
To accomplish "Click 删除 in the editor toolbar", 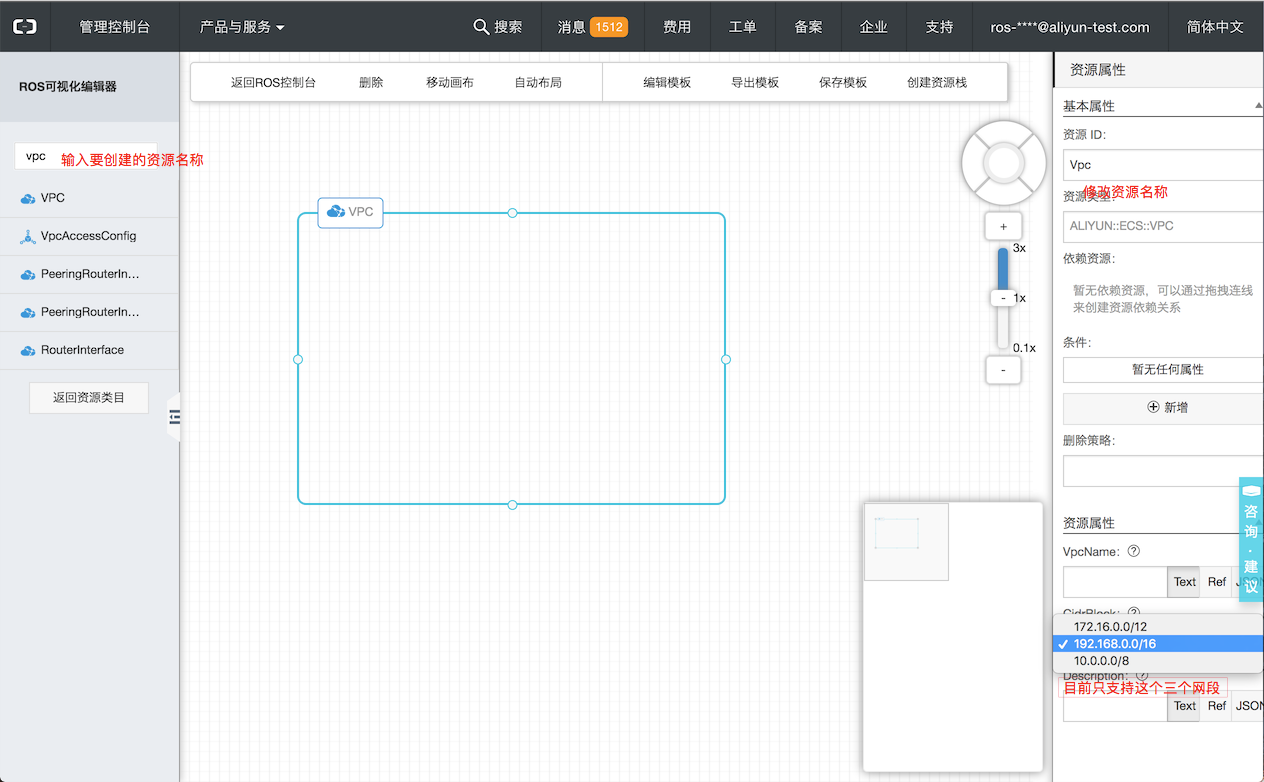I will coord(371,83).
